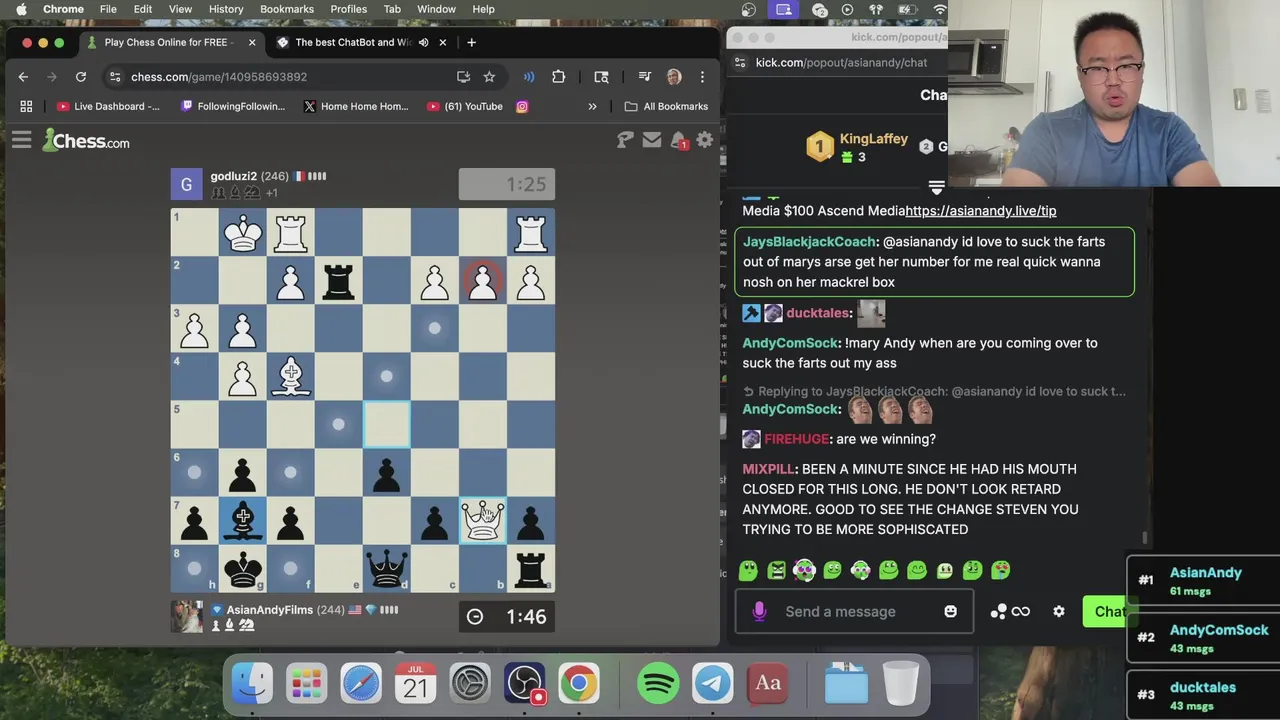The height and width of the screenshot is (720, 1280).
Task: Click the chess.com address bar URL
Action: click(219, 76)
